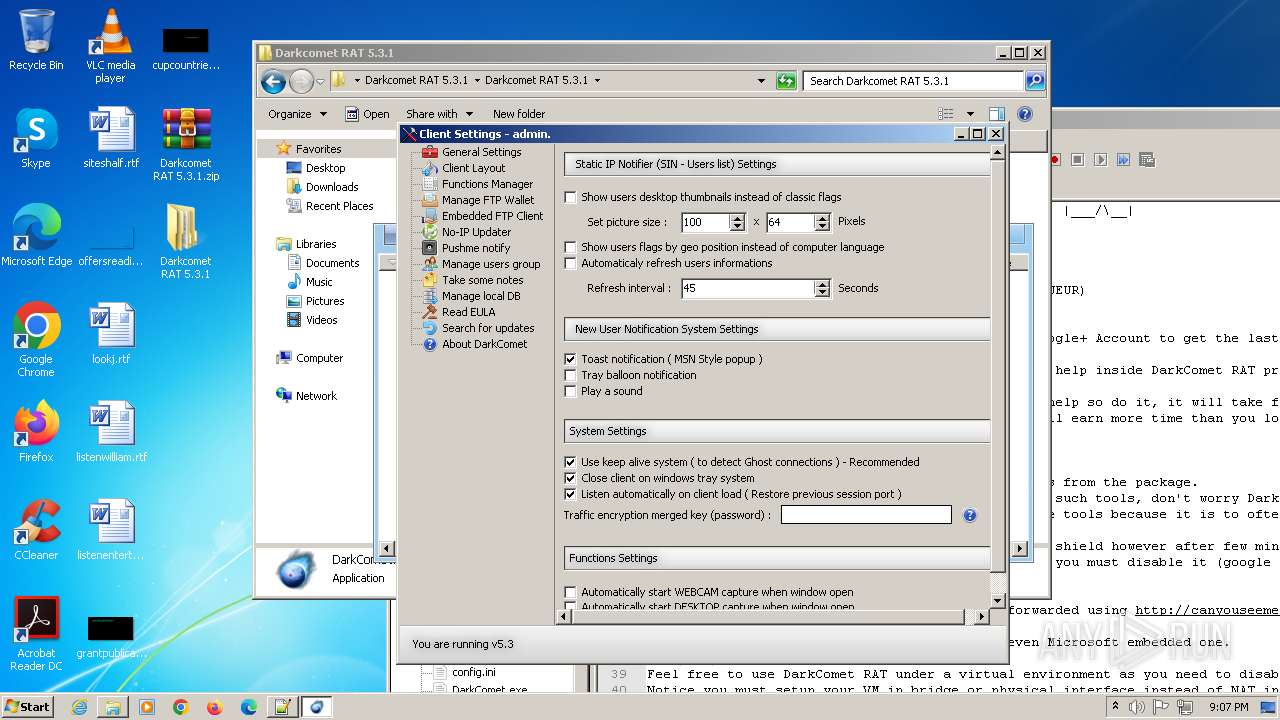Toggle the Explorer preview pane icon
Viewport: 1280px width, 720px height.
click(996, 114)
